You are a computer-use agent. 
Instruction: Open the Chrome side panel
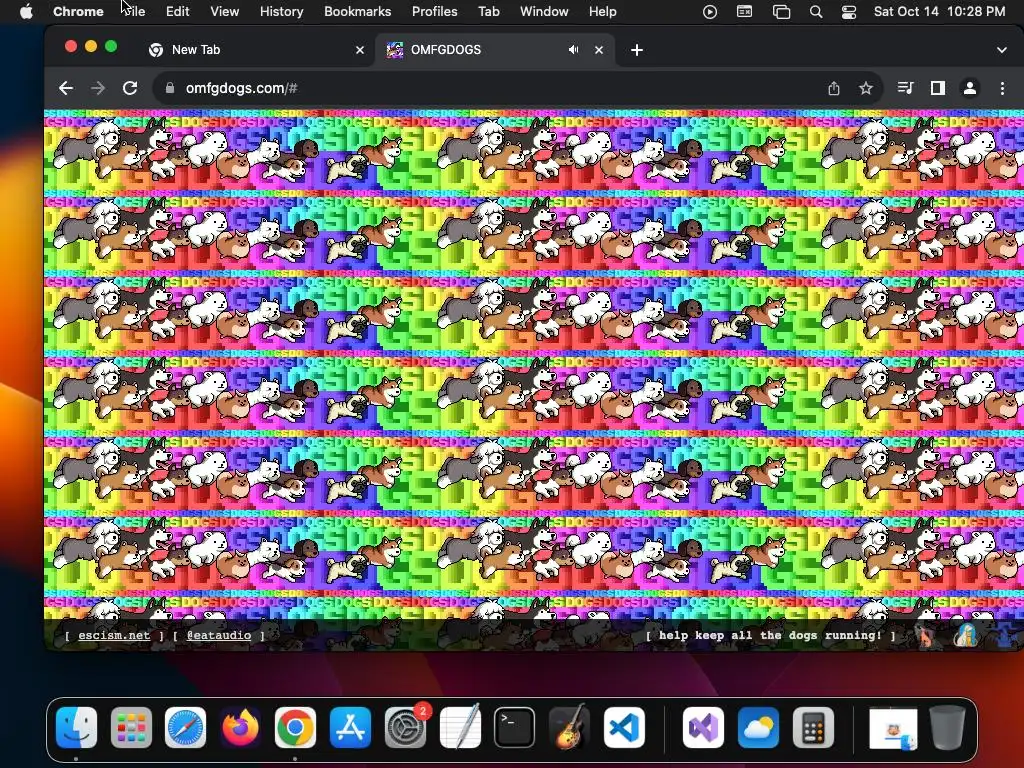click(x=938, y=88)
